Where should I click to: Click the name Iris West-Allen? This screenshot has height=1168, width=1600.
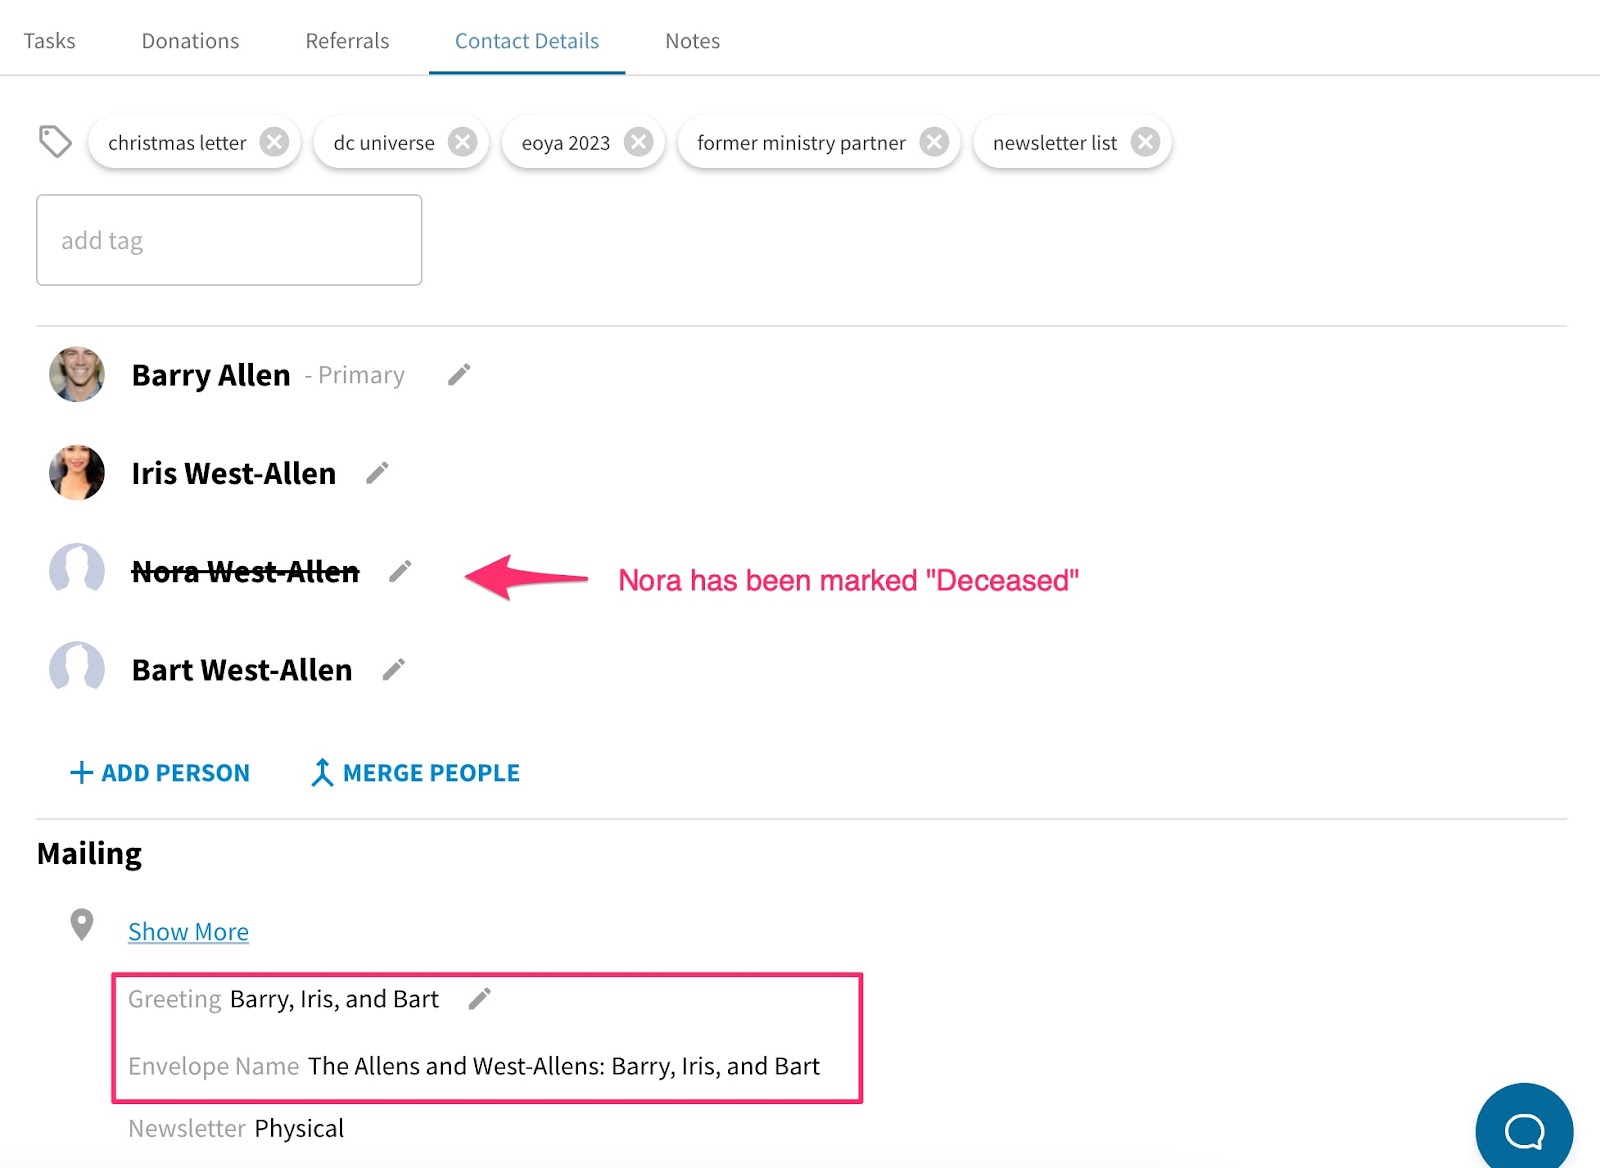tap(234, 473)
